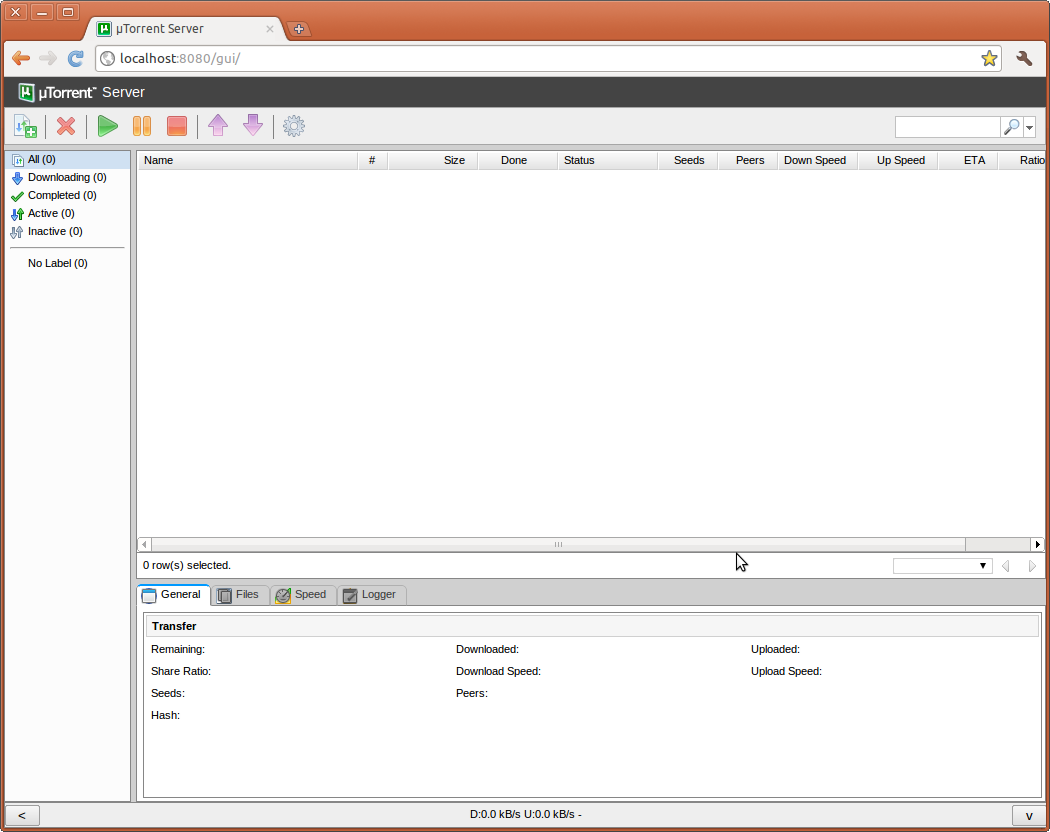Click the browser Forward arrow
This screenshot has height=832, width=1050.
click(x=48, y=59)
